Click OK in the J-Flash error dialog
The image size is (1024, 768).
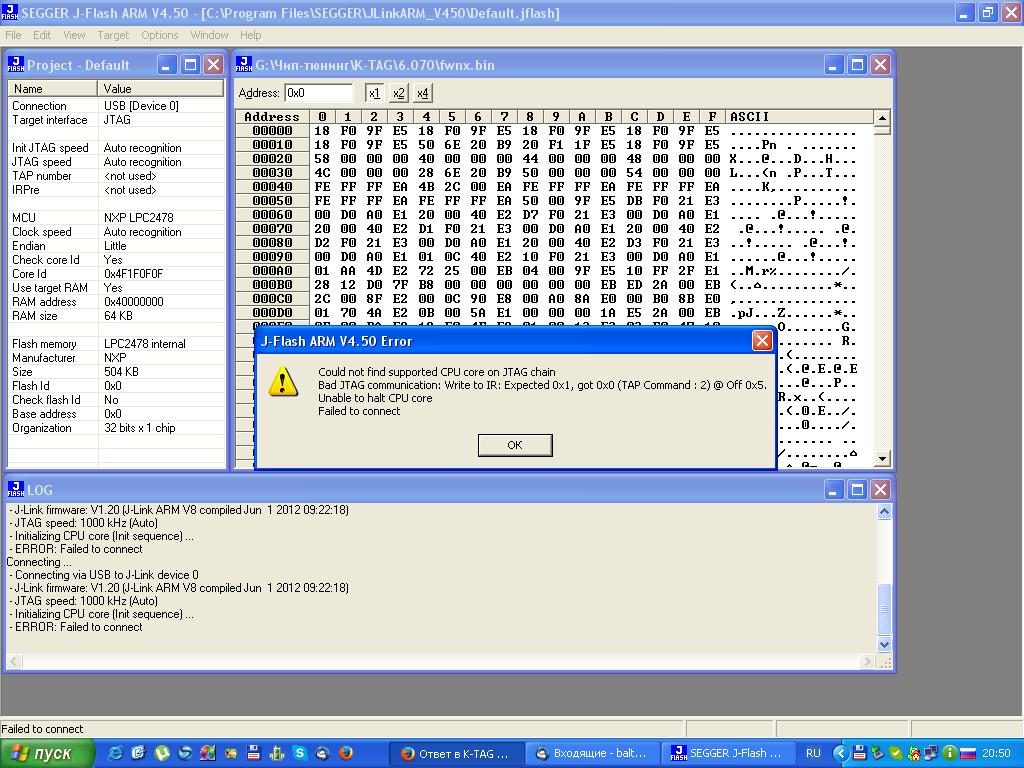click(x=515, y=445)
